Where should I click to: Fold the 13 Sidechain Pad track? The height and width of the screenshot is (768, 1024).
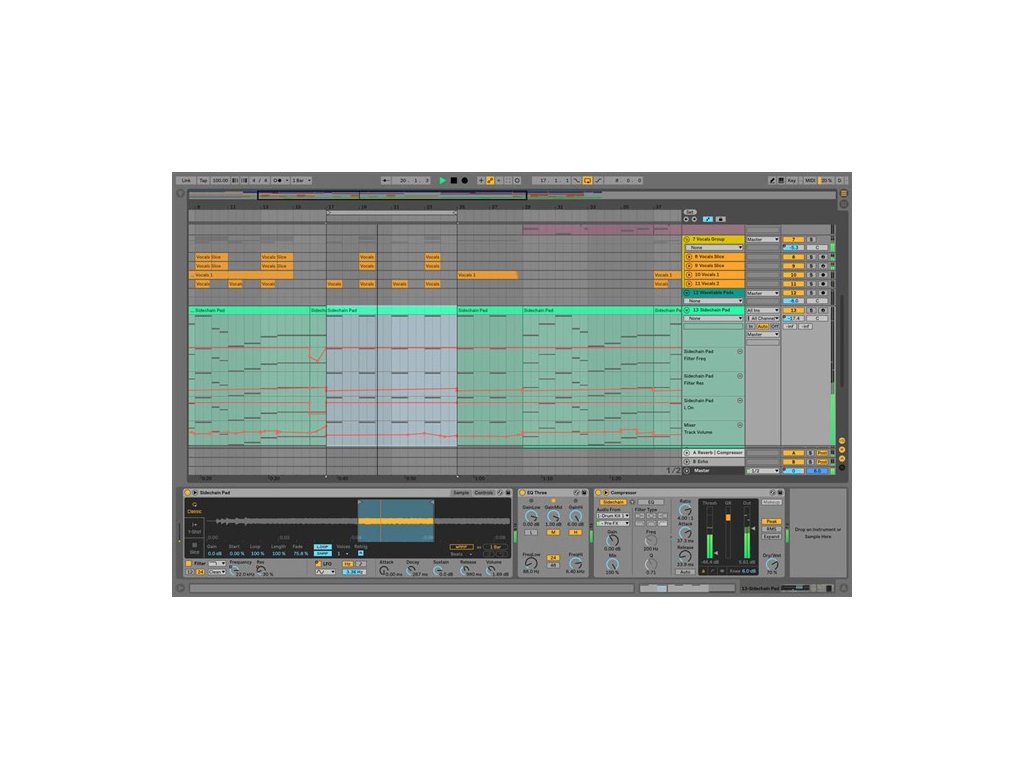(687, 310)
